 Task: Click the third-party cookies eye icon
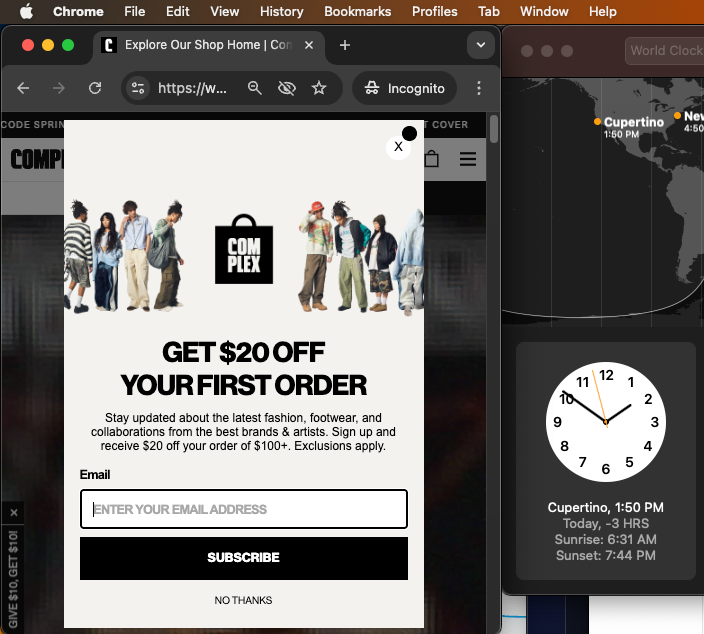[286, 88]
